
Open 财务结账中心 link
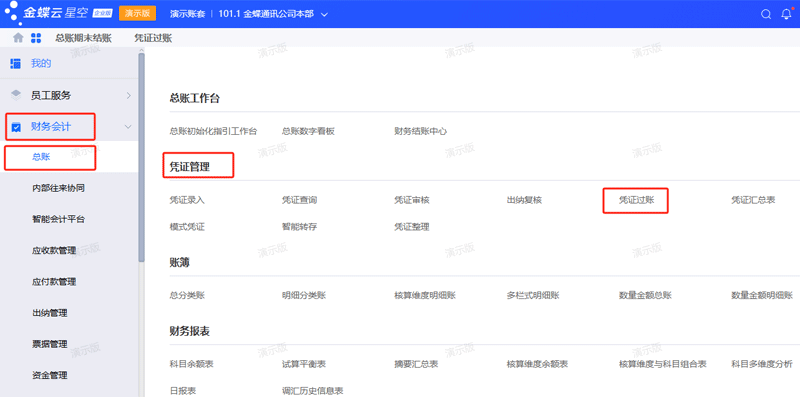[420, 131]
